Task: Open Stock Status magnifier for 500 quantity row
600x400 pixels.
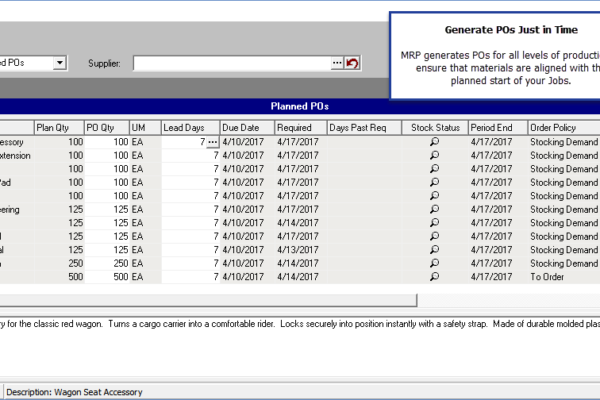Action: [x=434, y=277]
